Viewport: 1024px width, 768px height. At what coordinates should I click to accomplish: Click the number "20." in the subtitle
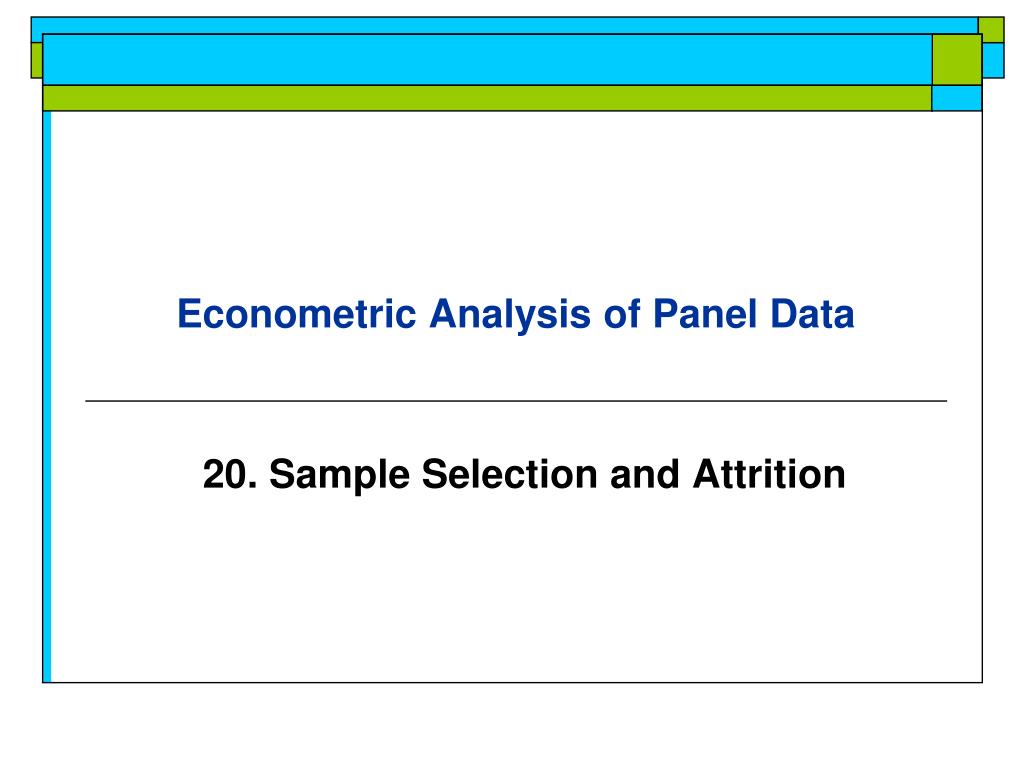click(x=230, y=474)
